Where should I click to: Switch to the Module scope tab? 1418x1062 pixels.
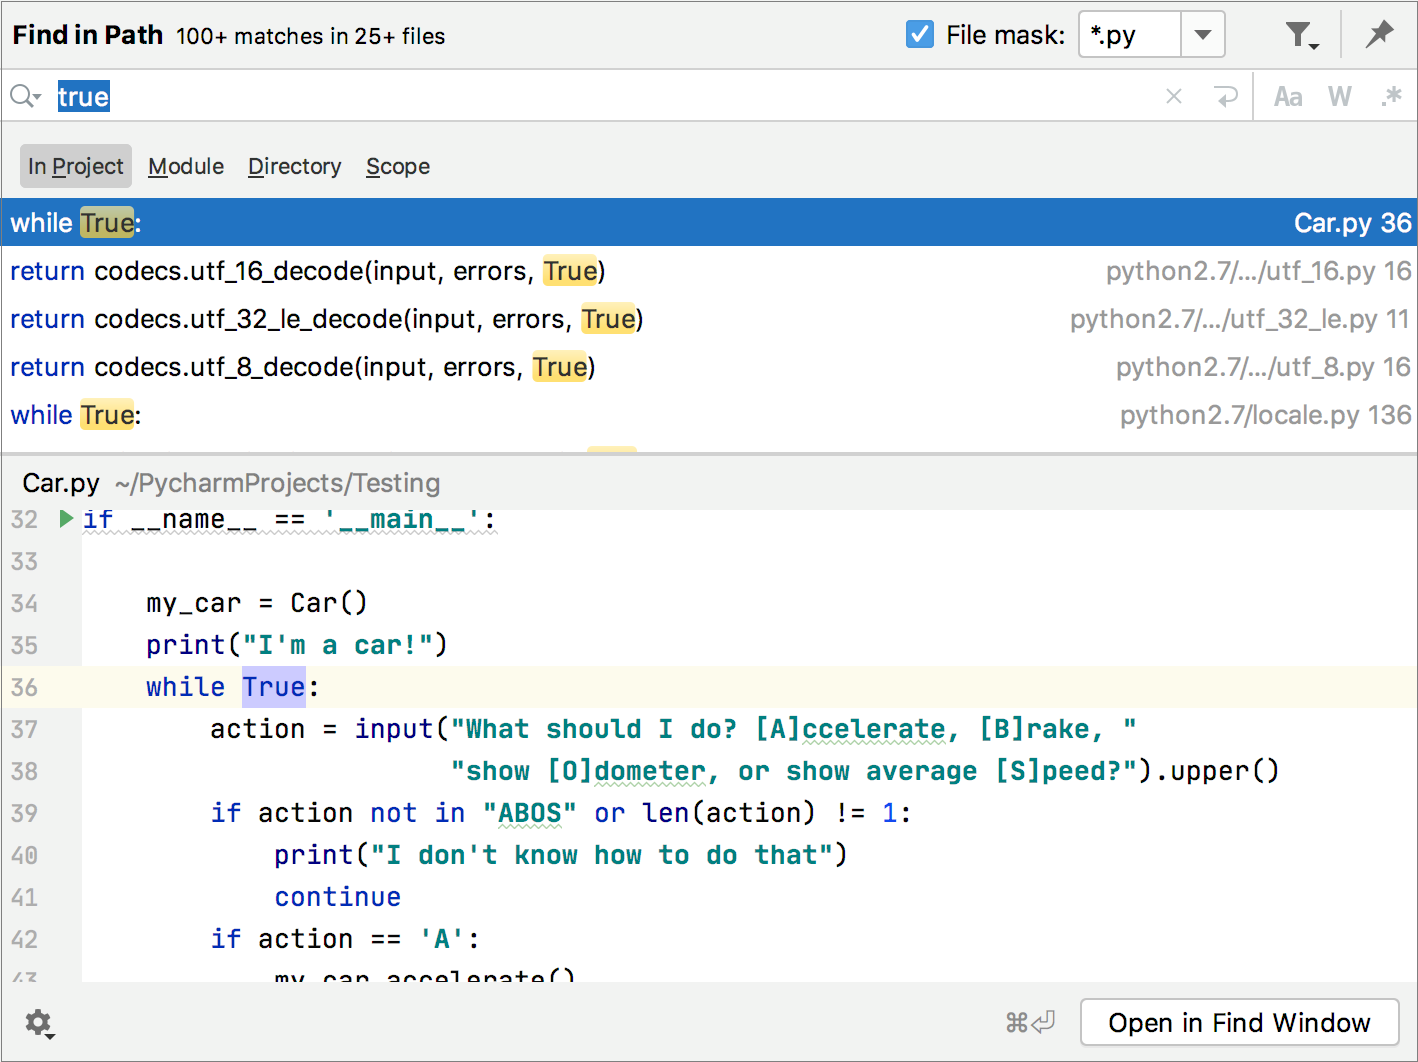pyautogui.click(x=185, y=166)
